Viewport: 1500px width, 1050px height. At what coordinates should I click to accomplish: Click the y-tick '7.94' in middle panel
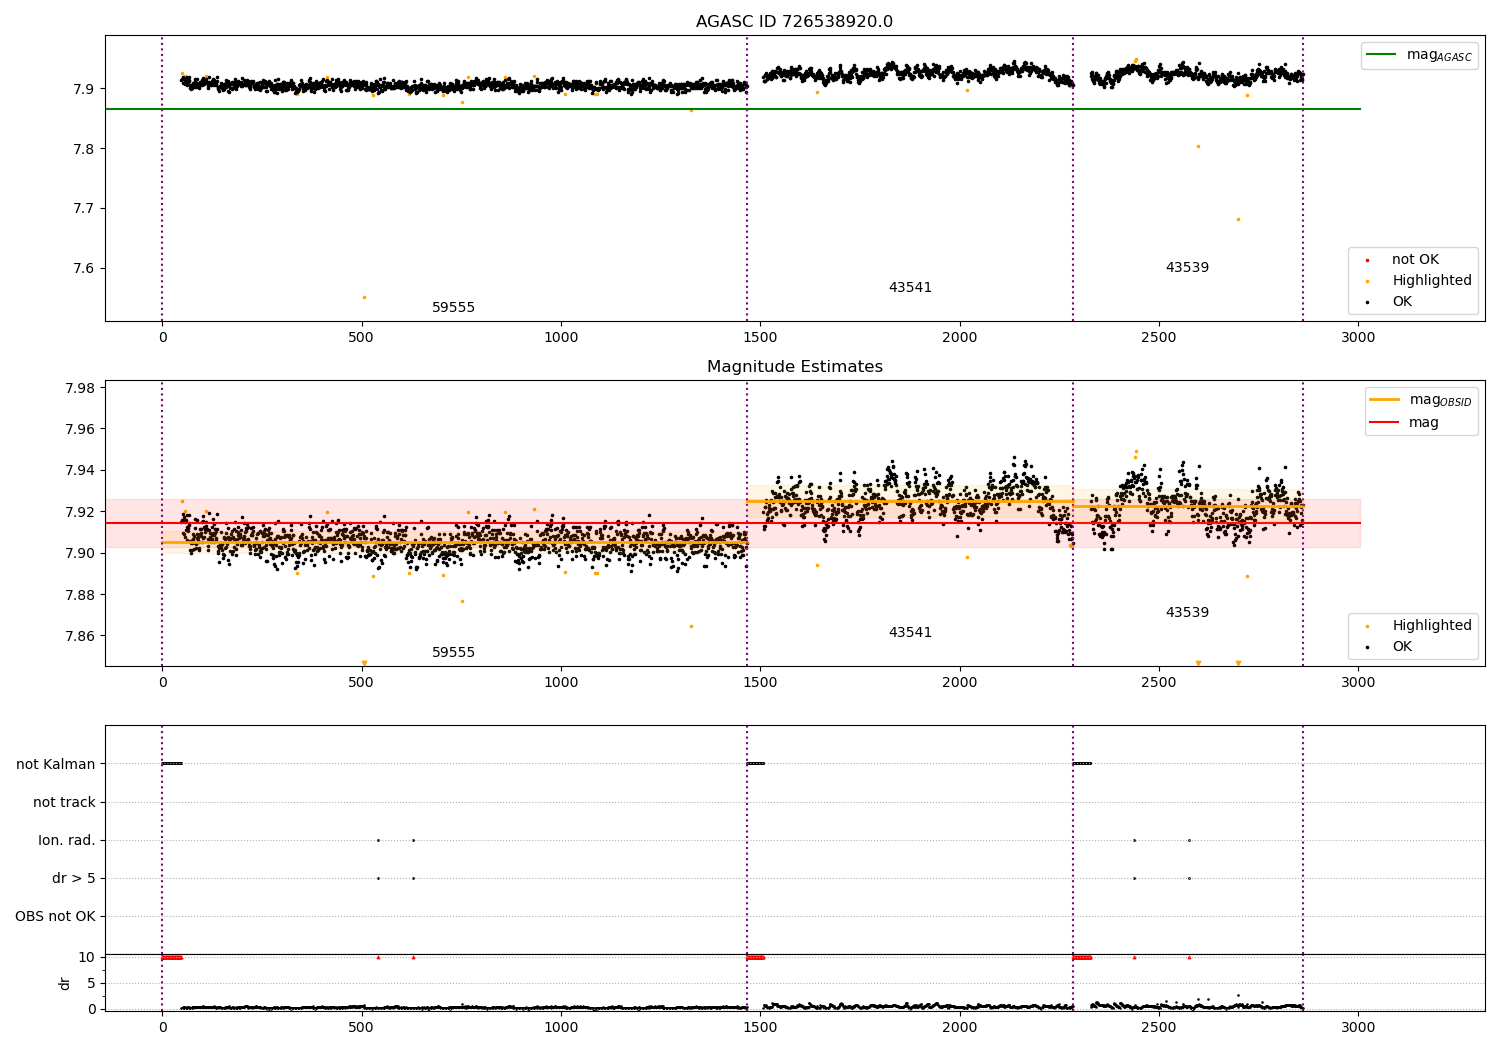pos(80,471)
